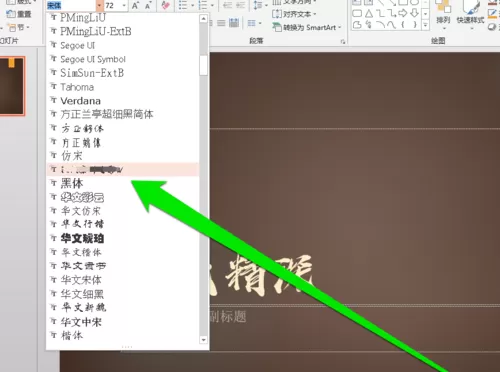Choose the elbow arrow connector shape
Viewport: 500px width, 372px height.
click(391, 13)
